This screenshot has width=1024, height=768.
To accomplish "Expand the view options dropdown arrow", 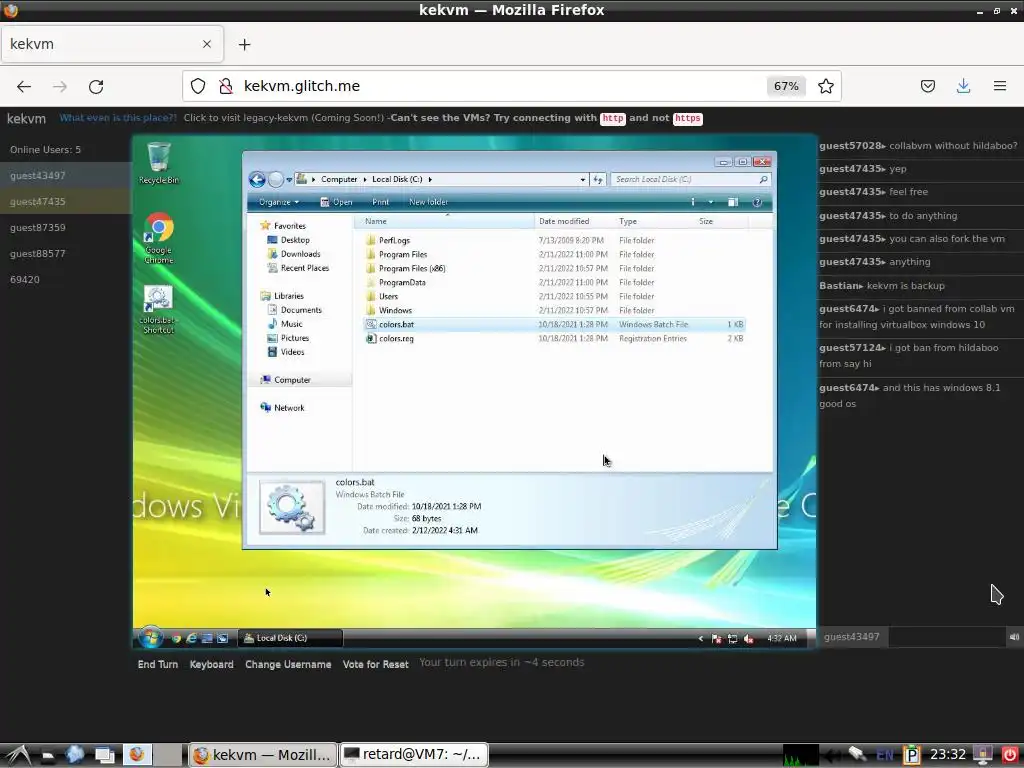I will [711, 202].
